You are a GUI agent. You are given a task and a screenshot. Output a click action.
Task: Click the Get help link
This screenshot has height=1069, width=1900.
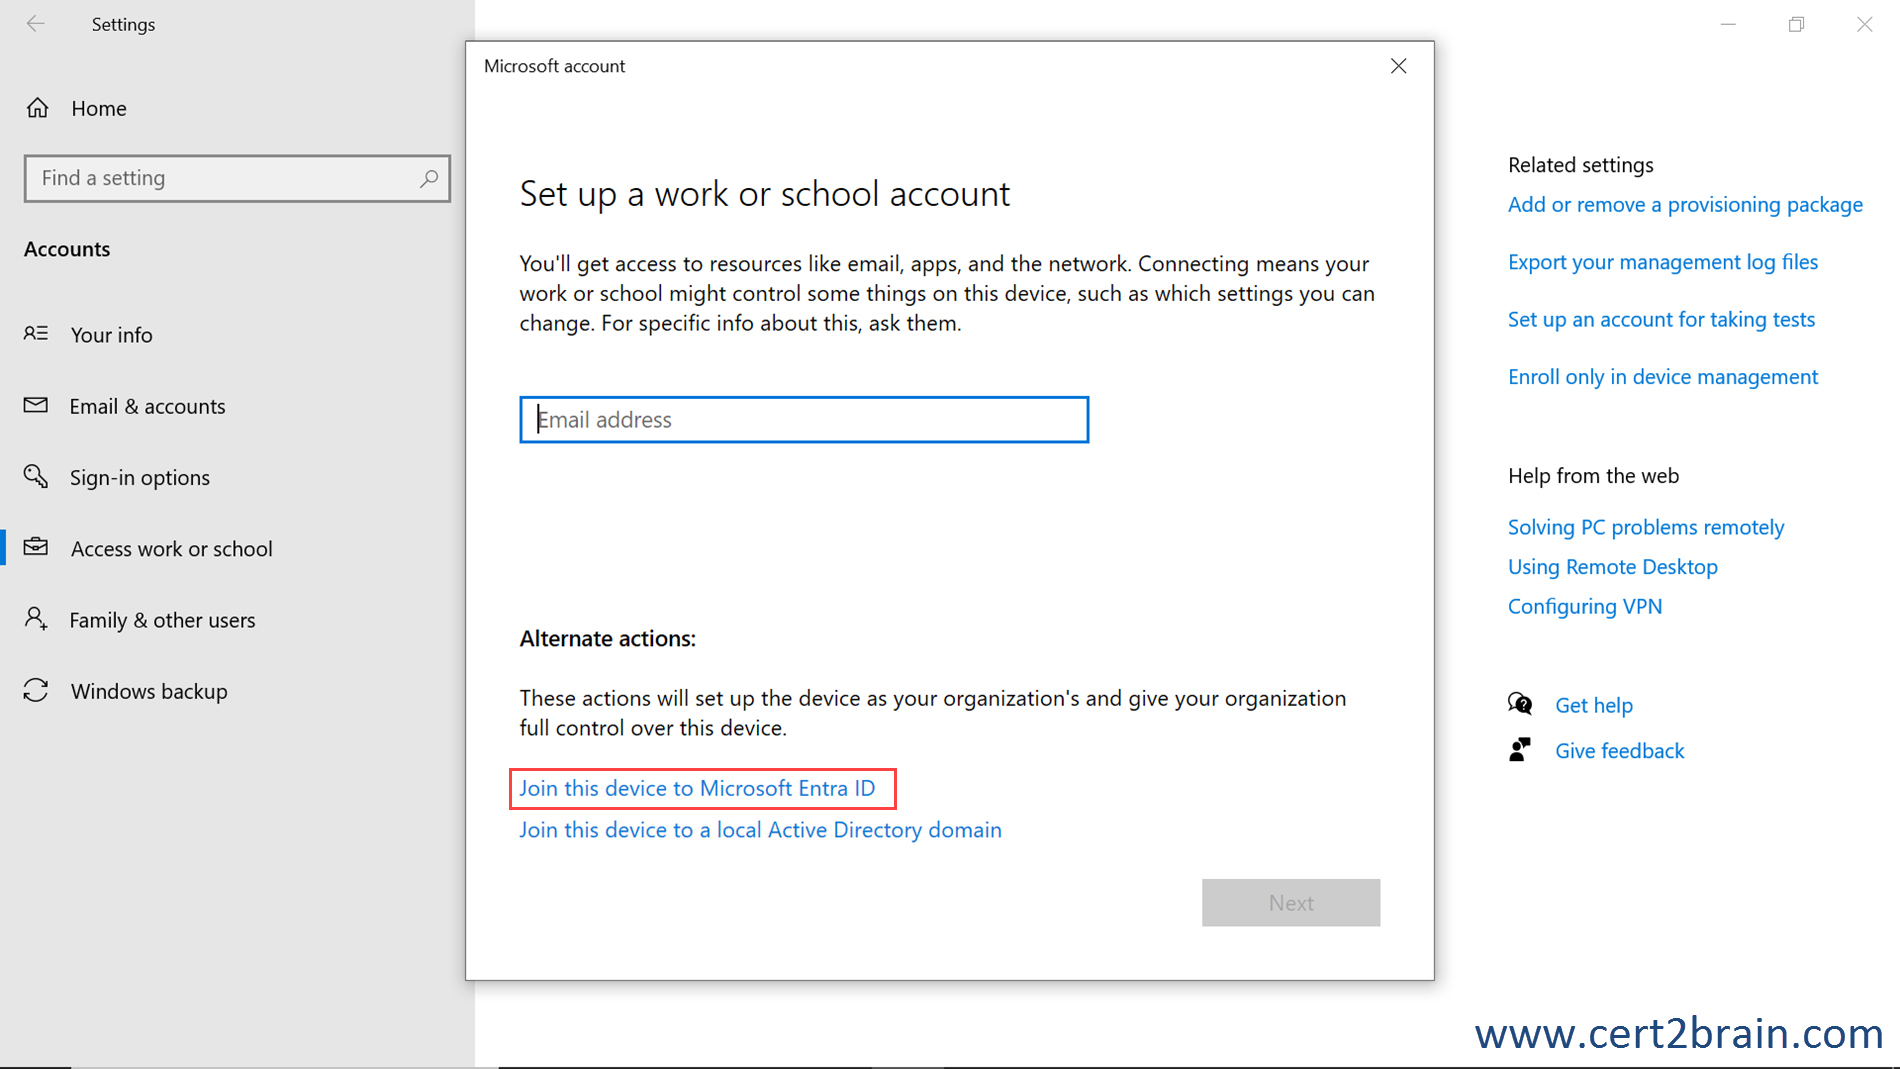click(x=1594, y=705)
